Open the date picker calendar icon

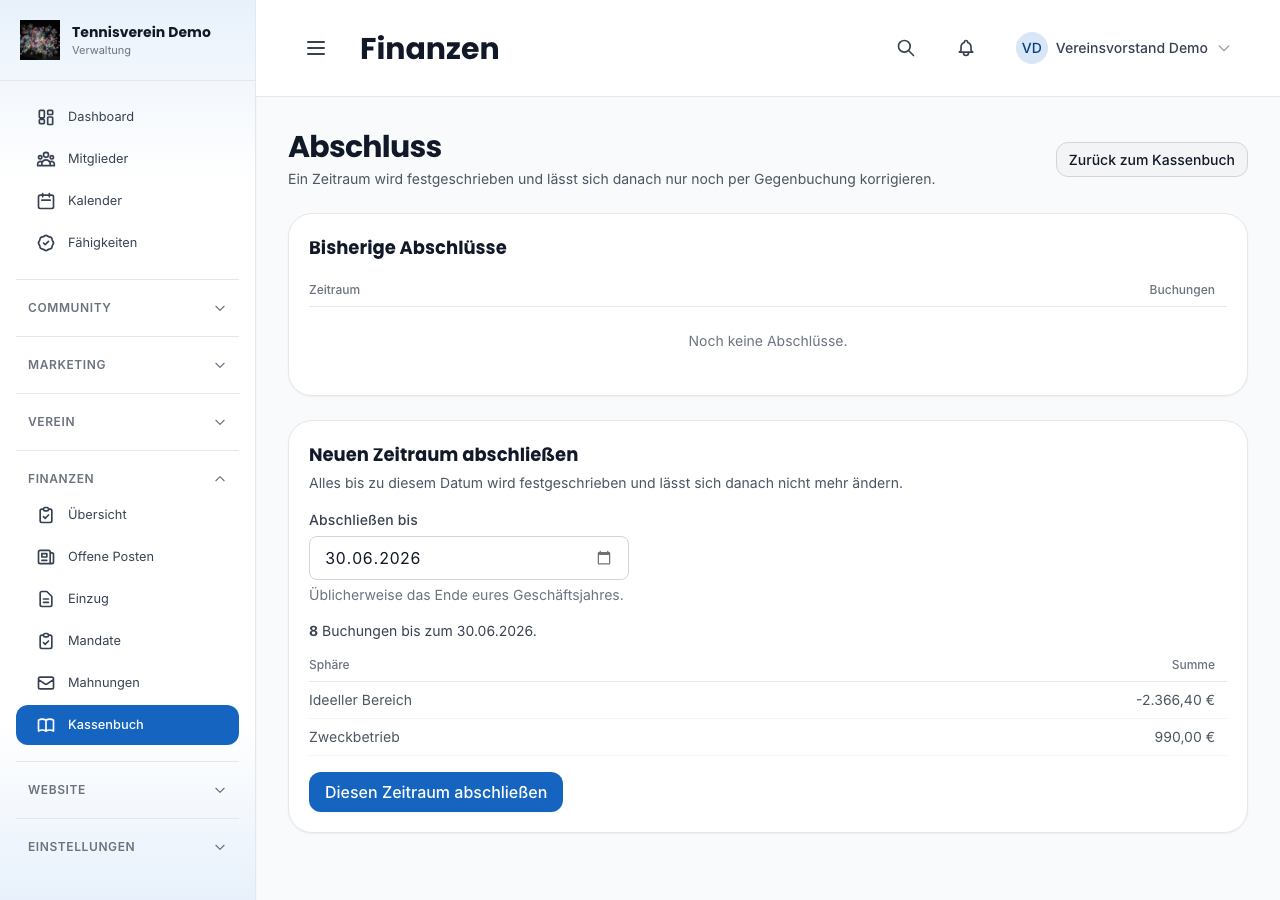(x=604, y=558)
